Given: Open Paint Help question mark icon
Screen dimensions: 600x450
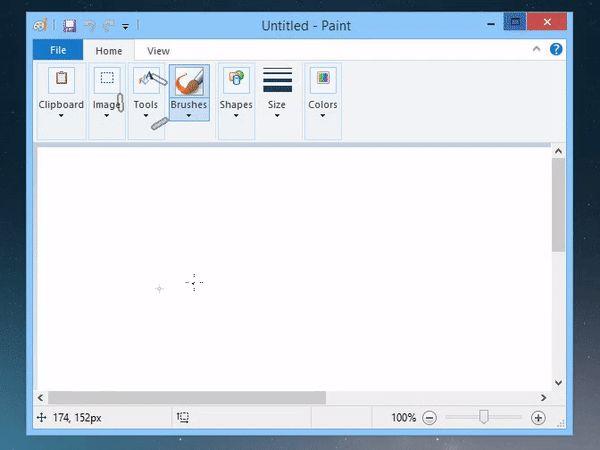Looking at the screenshot, I should [x=556, y=49].
